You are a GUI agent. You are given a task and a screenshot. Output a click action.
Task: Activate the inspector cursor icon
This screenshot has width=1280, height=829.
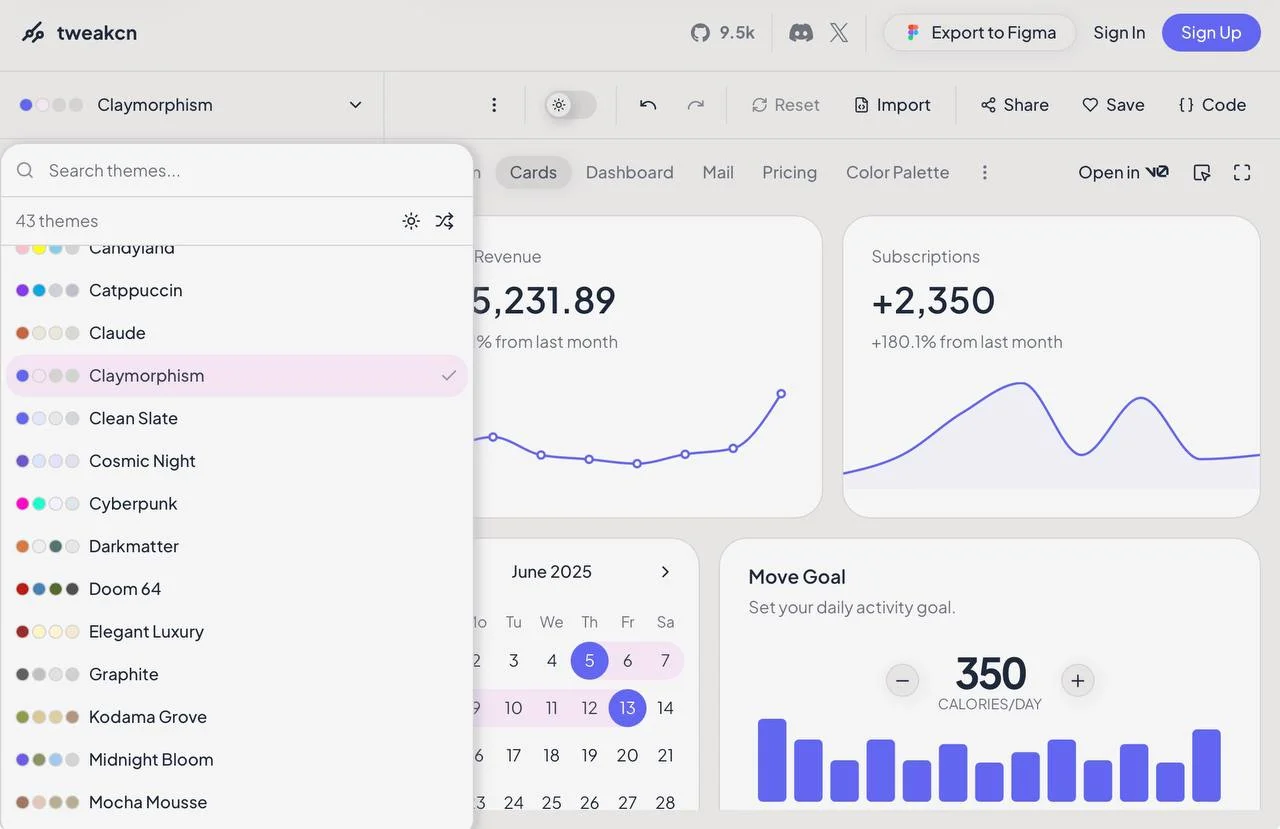click(1202, 173)
